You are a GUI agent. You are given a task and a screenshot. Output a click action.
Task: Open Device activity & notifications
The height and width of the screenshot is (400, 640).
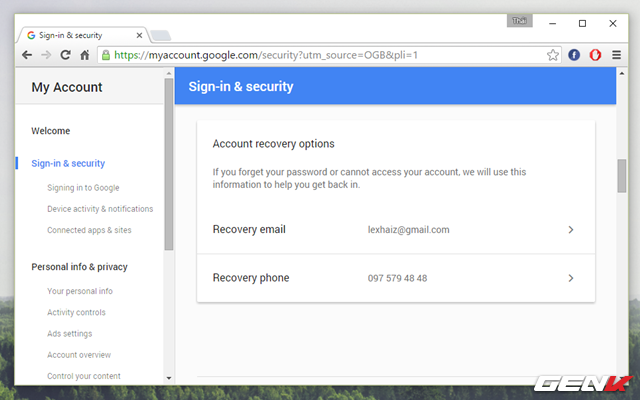click(x=100, y=209)
